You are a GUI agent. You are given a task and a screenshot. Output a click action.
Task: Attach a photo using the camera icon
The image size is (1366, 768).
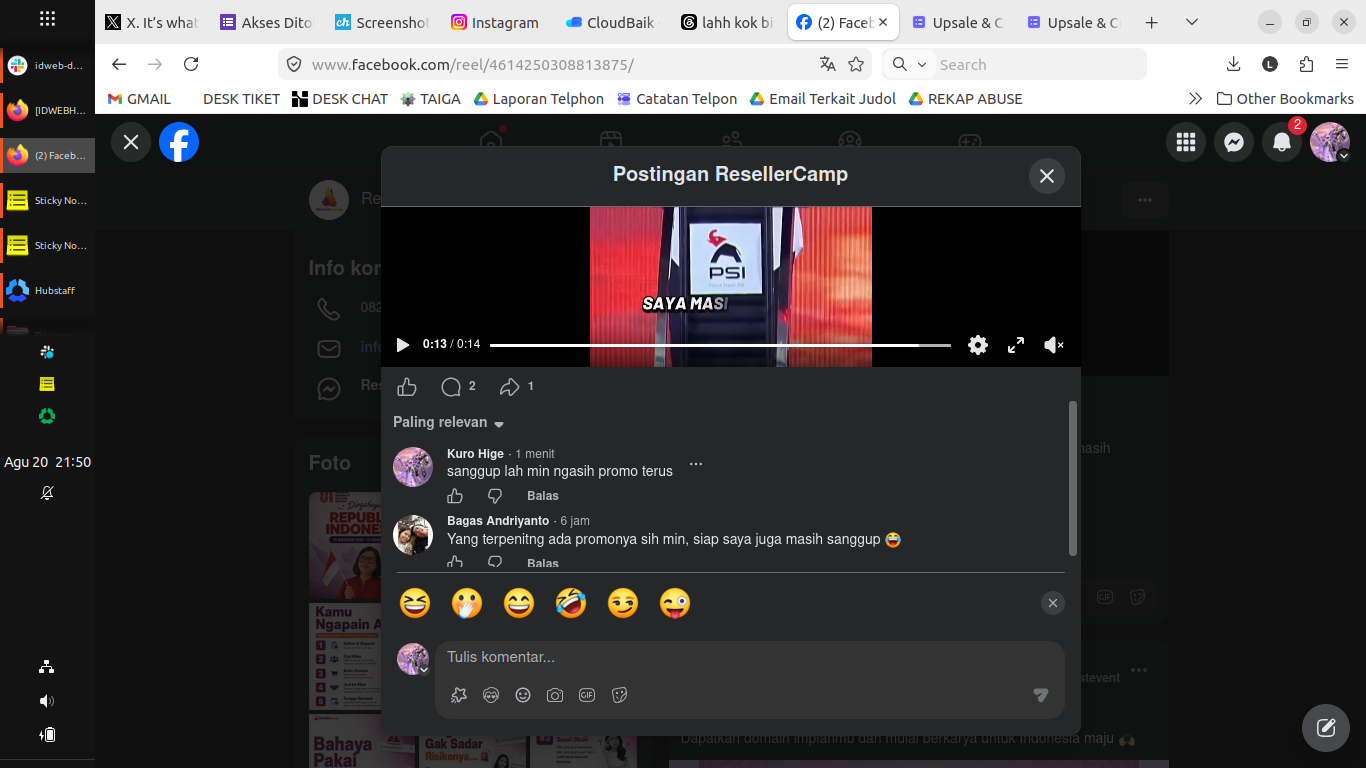tap(555, 695)
